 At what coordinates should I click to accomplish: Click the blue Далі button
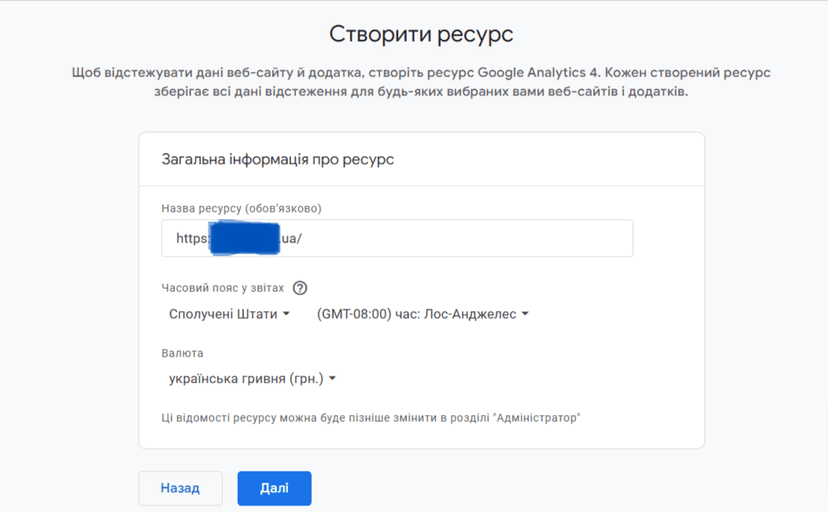tap(274, 488)
